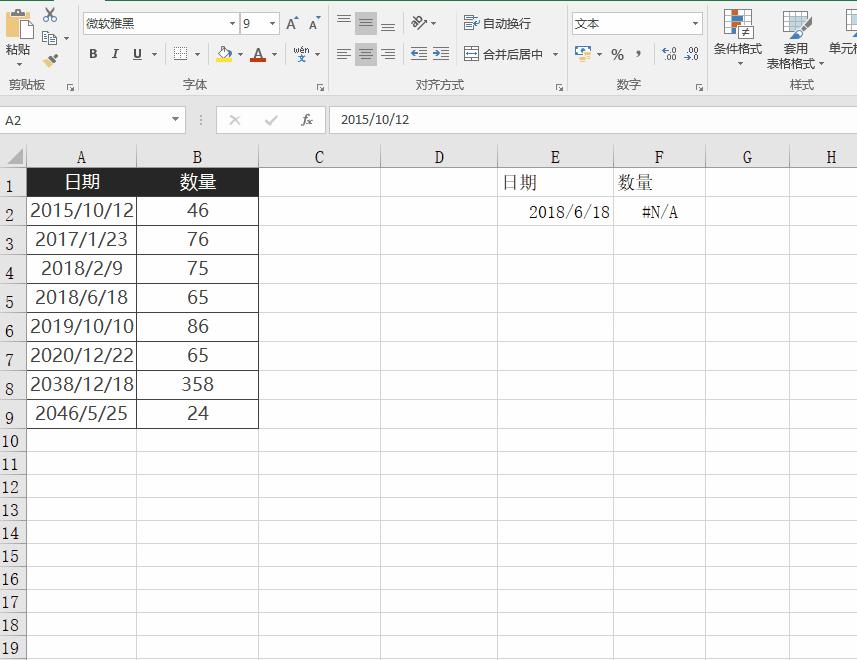Open the wén phonetic guide tool
The image size is (857, 660).
pyautogui.click(x=301, y=54)
